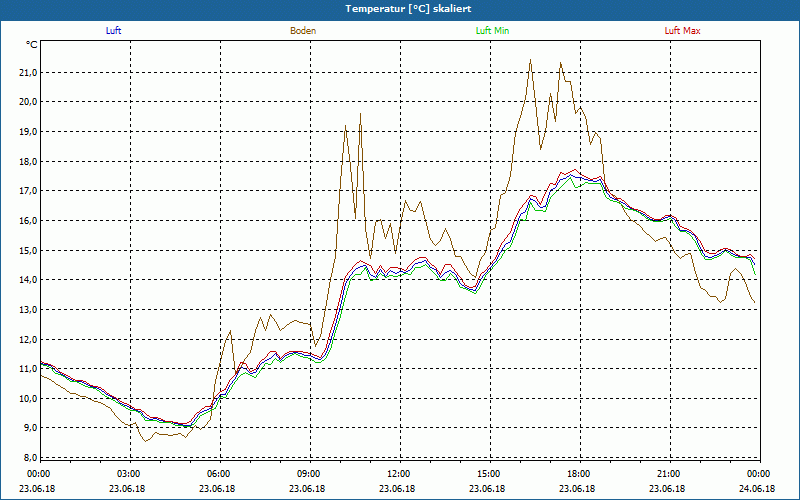Image resolution: width=800 pixels, height=500 pixels.
Task: Click the 8,0 y-axis tick label
Action: tap(27, 458)
